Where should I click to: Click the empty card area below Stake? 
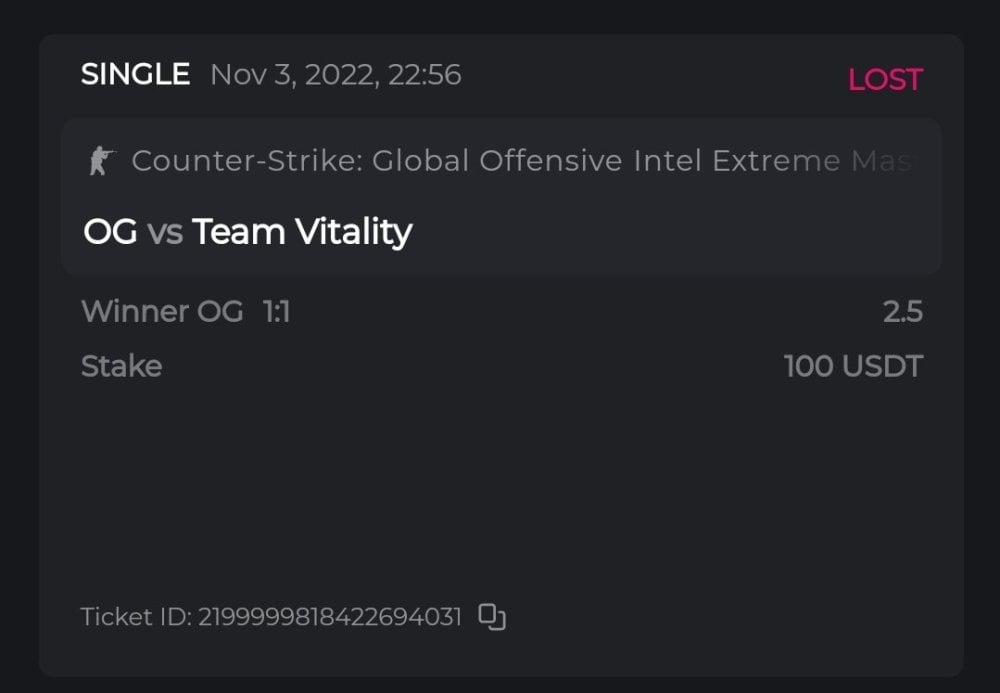(500, 480)
